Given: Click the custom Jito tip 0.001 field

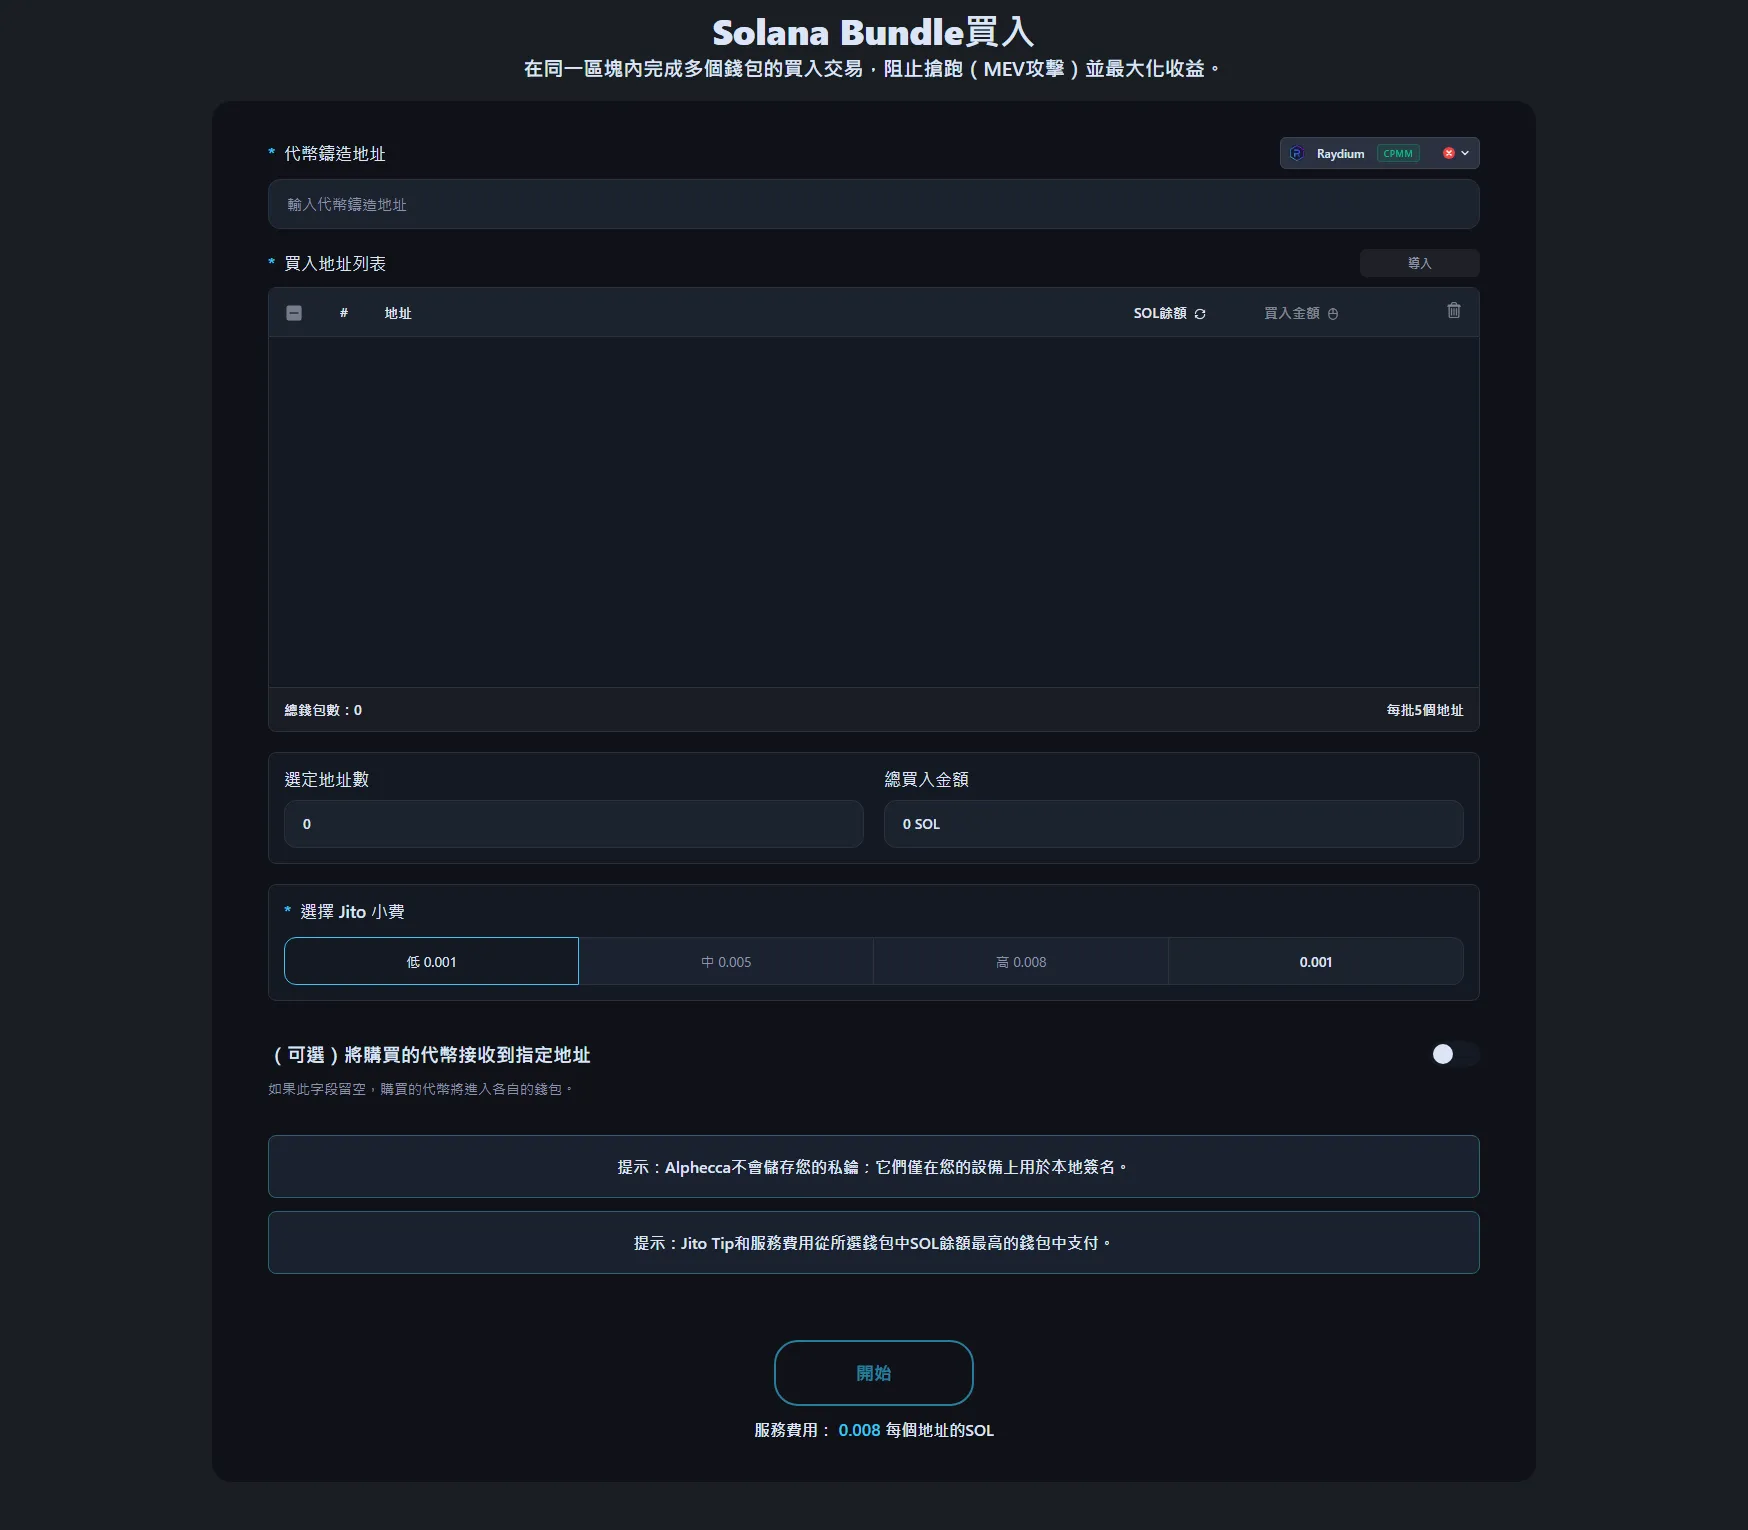Looking at the screenshot, I should click(1315, 961).
